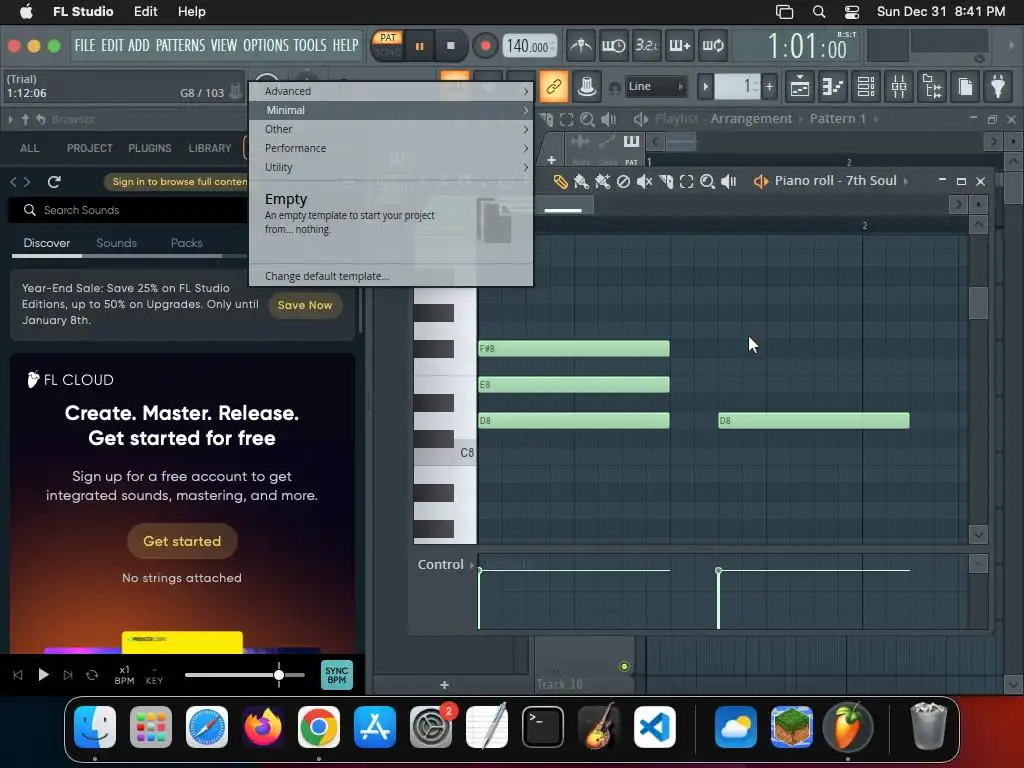Open the FILE menu
Screen dimensions: 1024x768
85,45
